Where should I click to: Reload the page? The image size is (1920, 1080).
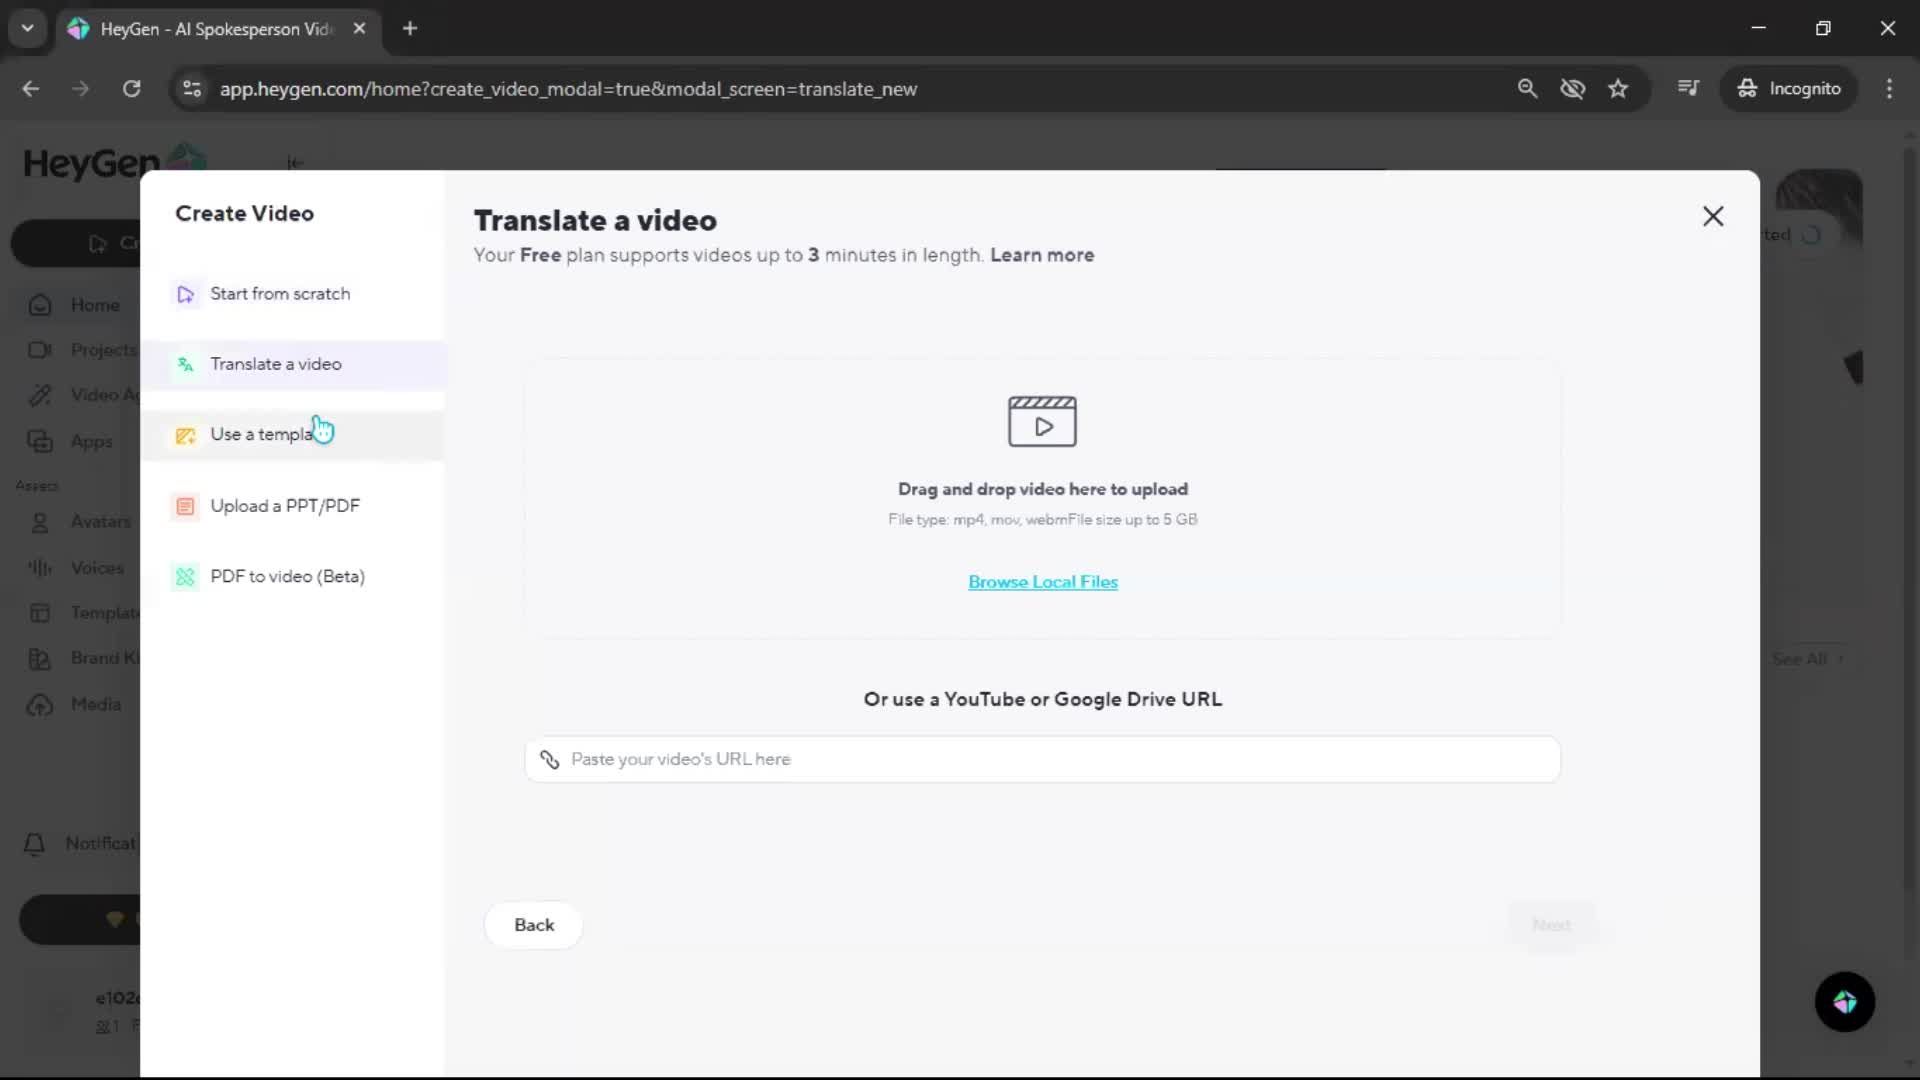coord(131,89)
